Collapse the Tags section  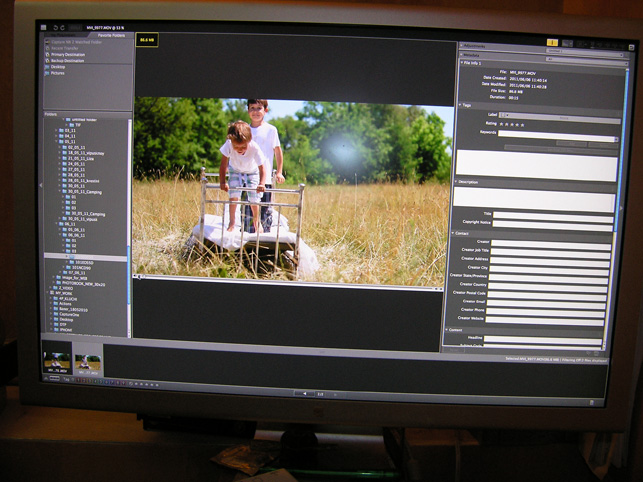(461, 105)
